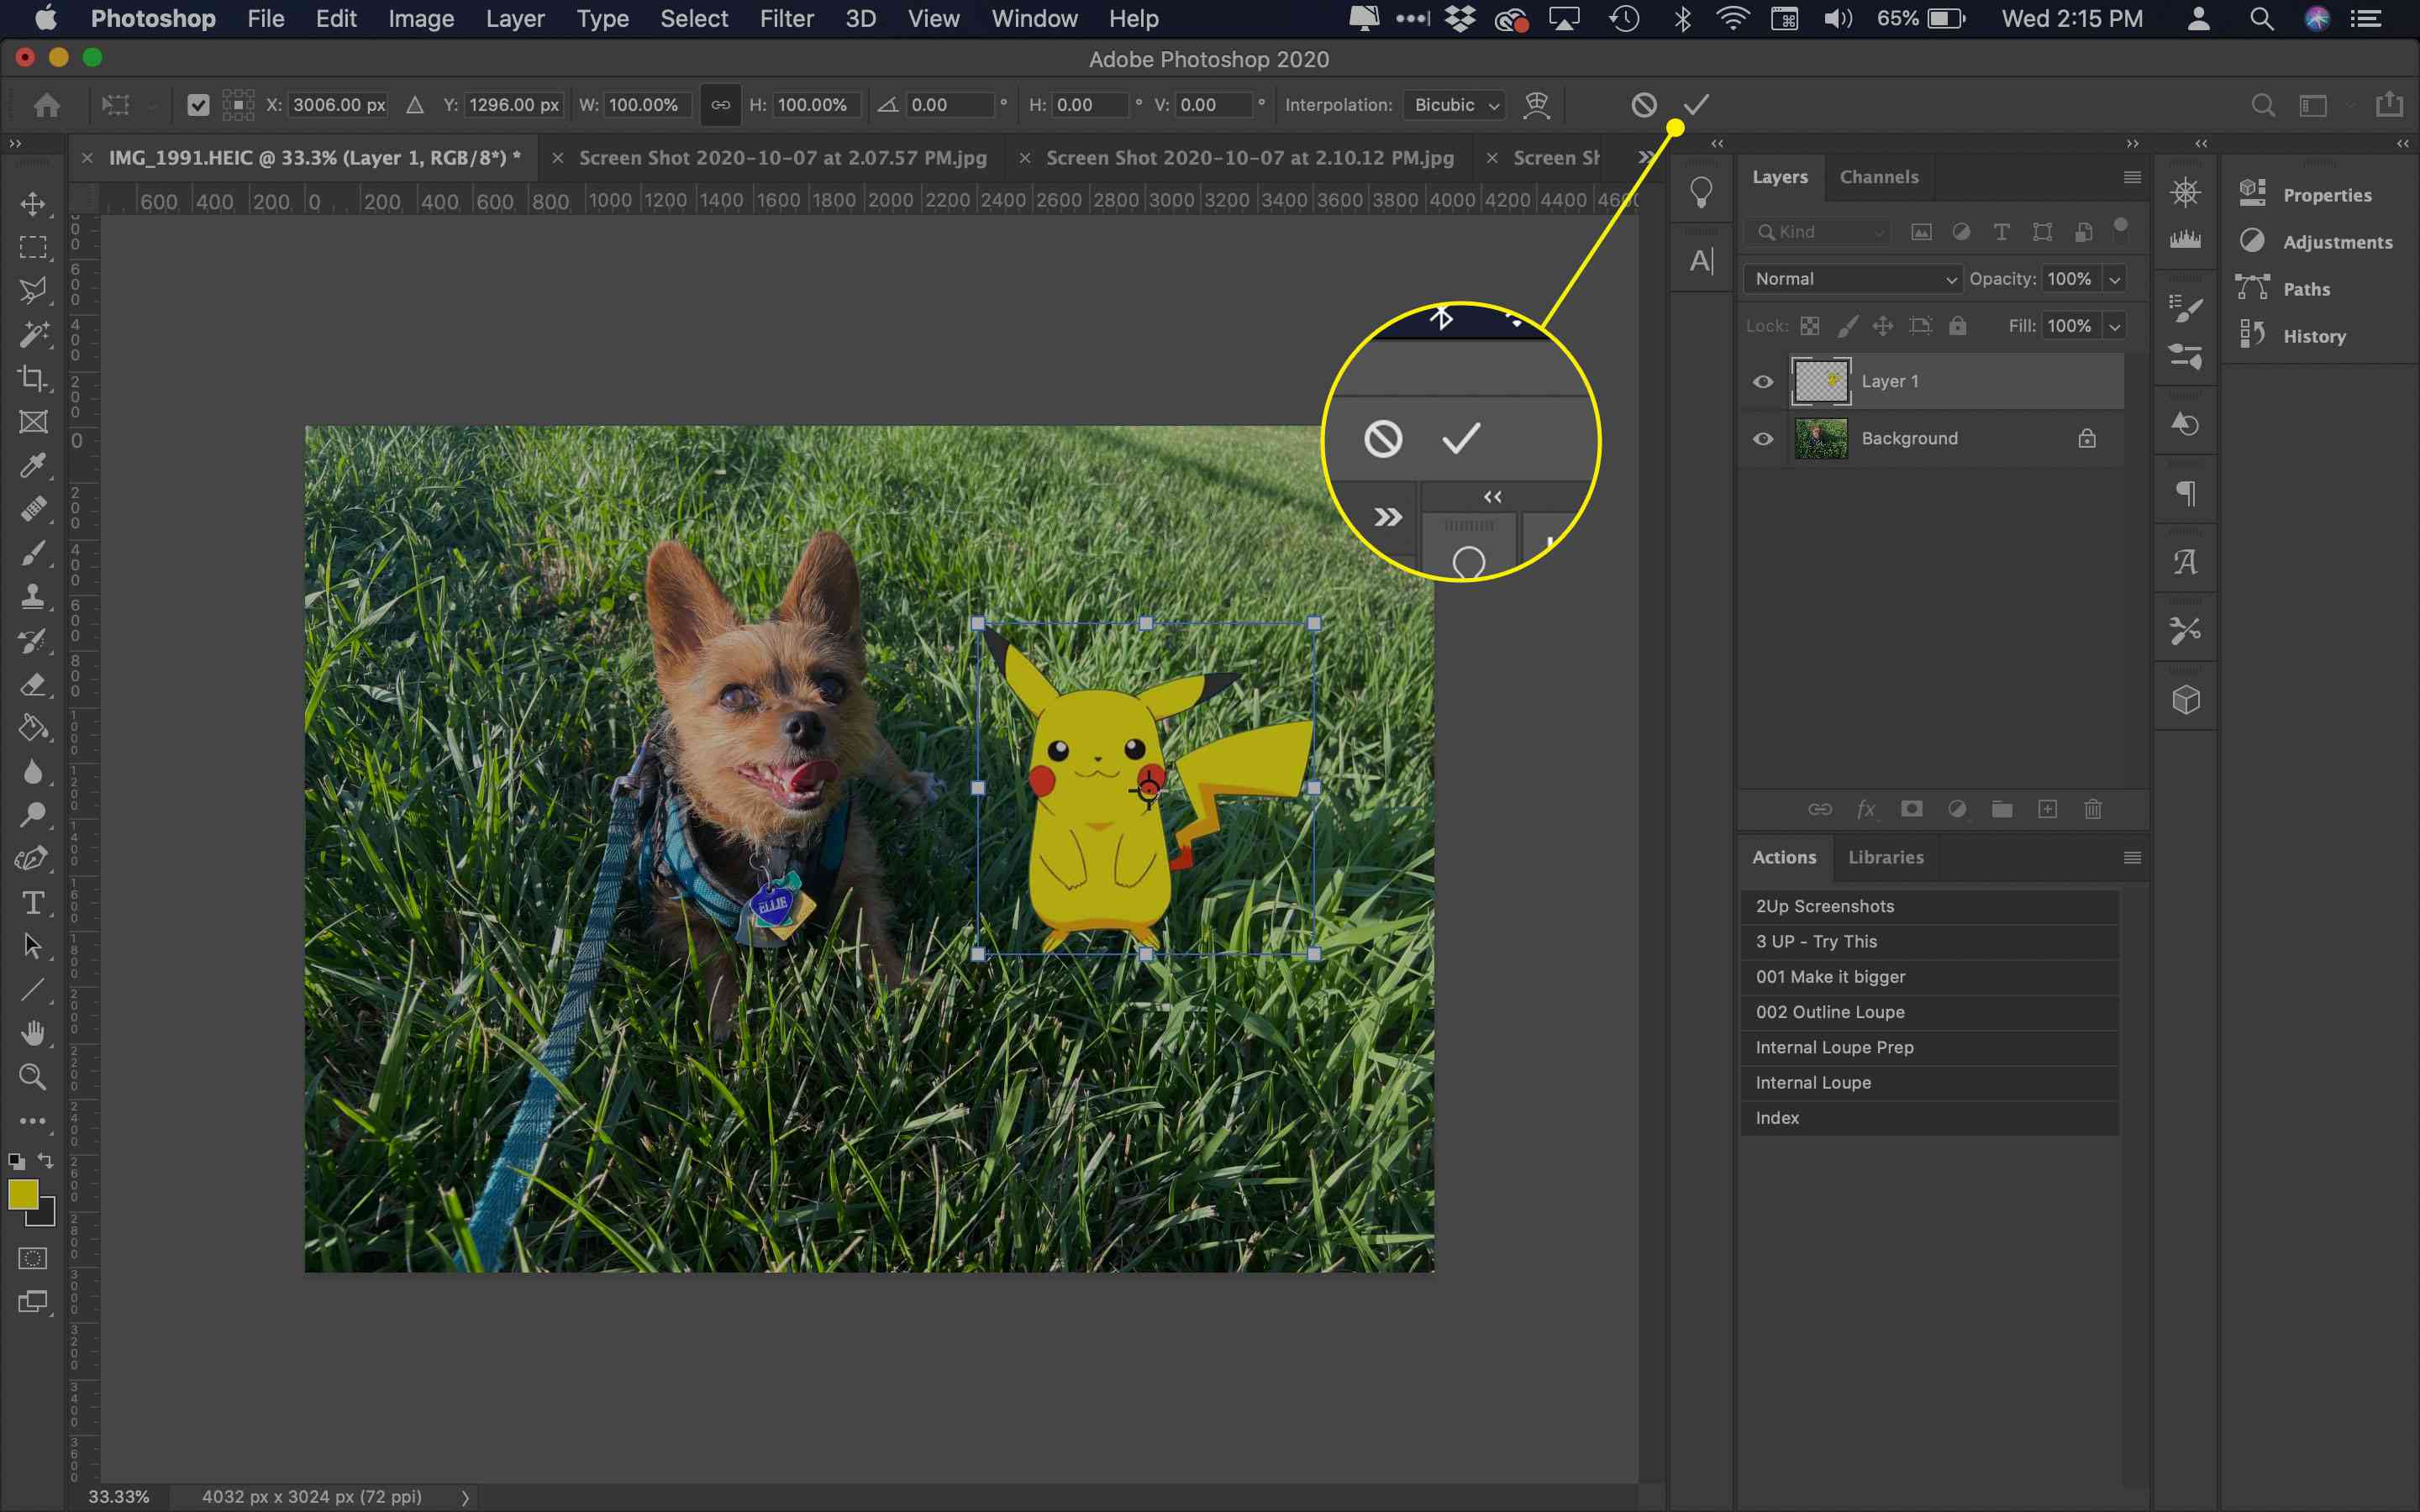This screenshot has width=2420, height=1512.
Task: Select the Polygonal Lasso tool
Action: pos(33,291)
